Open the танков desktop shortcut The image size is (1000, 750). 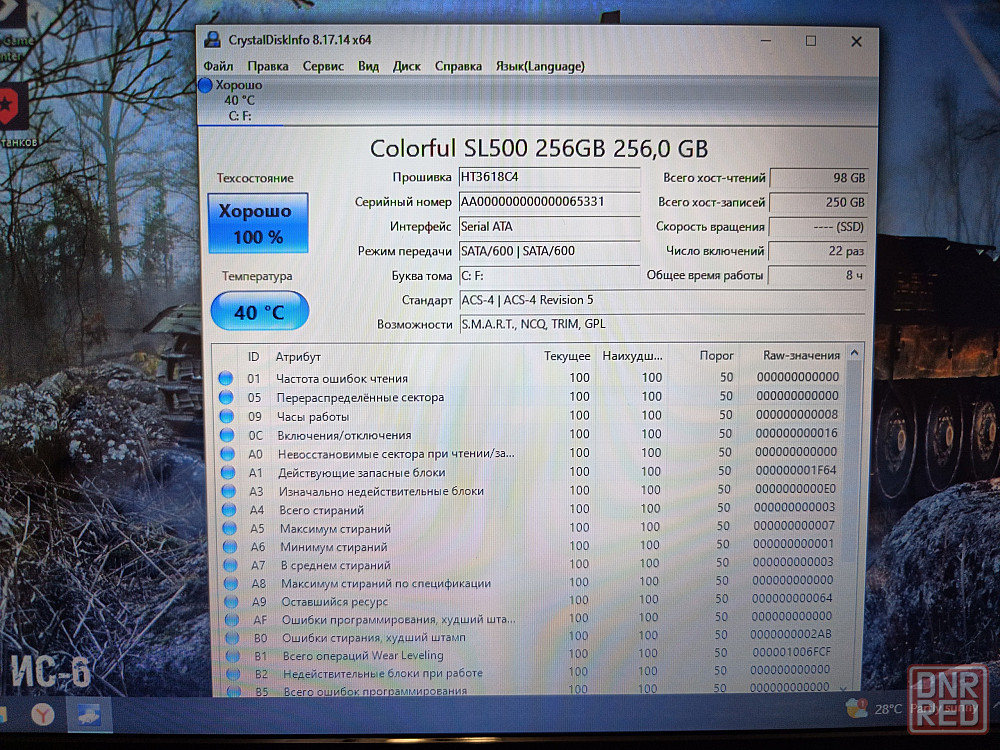point(15,114)
